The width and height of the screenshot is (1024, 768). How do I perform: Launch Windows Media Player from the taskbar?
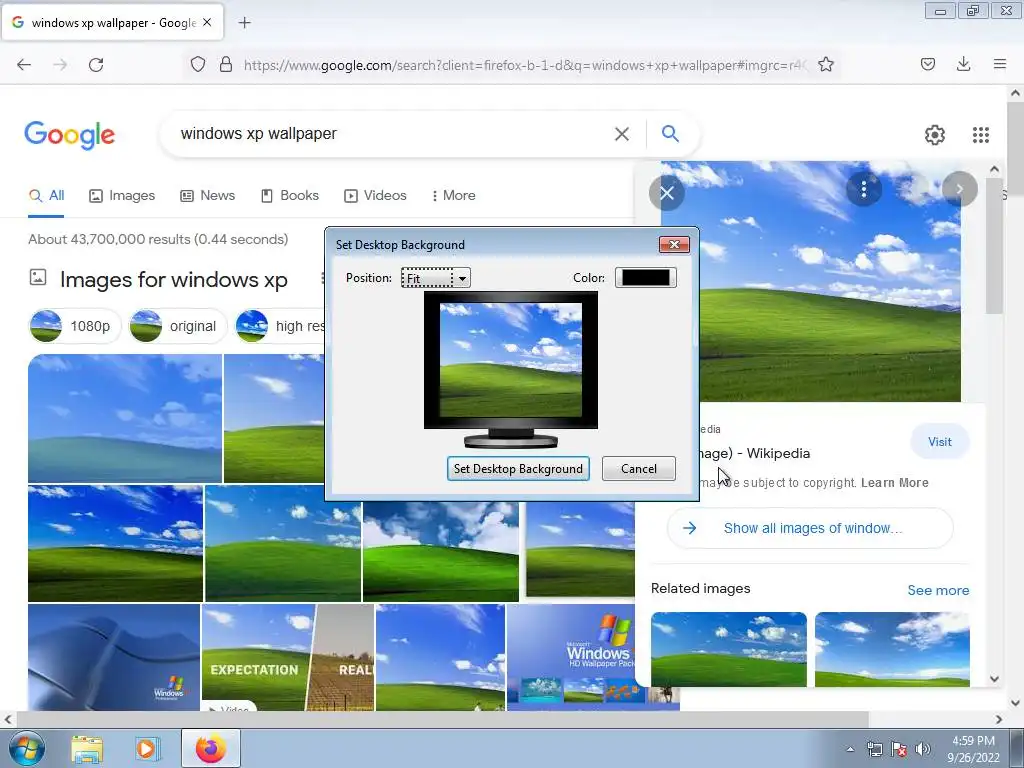tap(147, 749)
